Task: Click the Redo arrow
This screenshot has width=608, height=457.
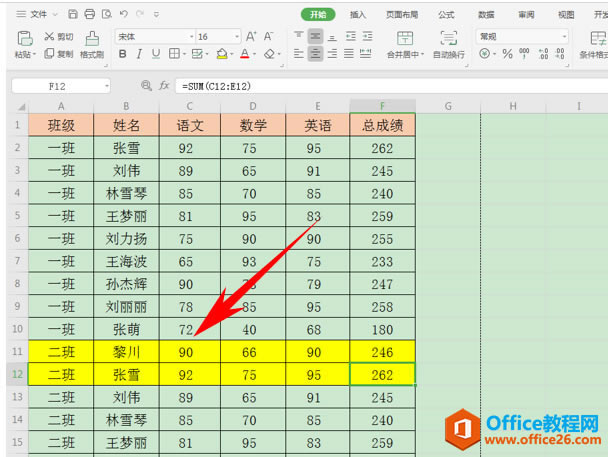Action: coord(140,14)
